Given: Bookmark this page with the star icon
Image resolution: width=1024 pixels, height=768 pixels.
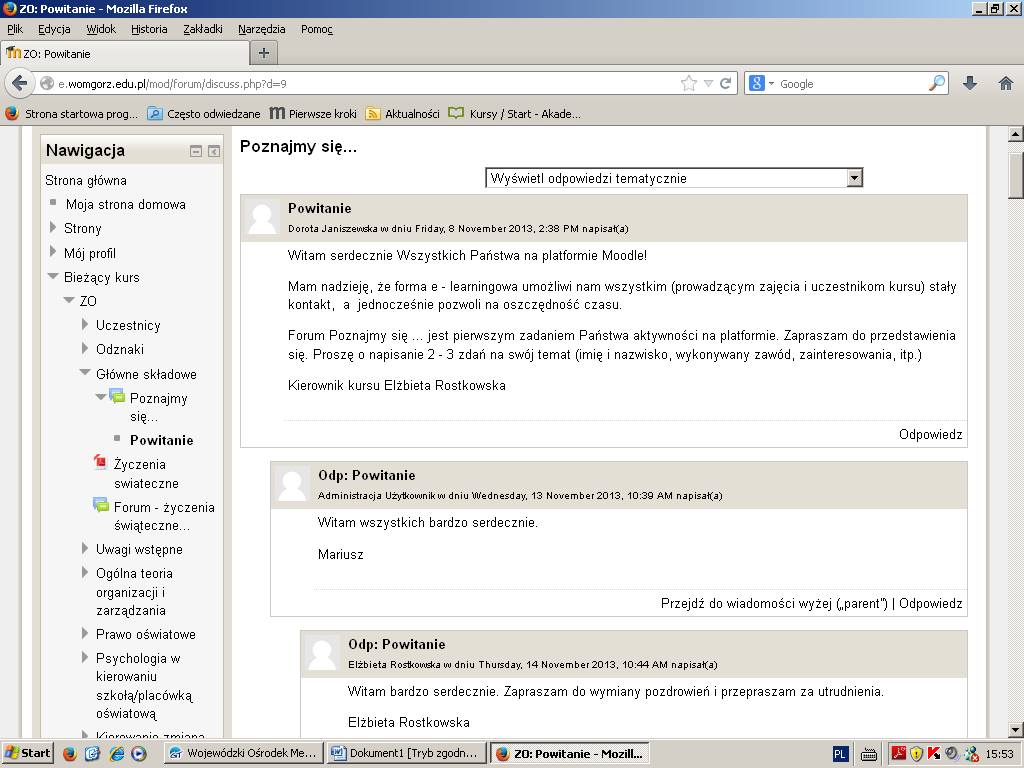Looking at the screenshot, I should [688, 84].
